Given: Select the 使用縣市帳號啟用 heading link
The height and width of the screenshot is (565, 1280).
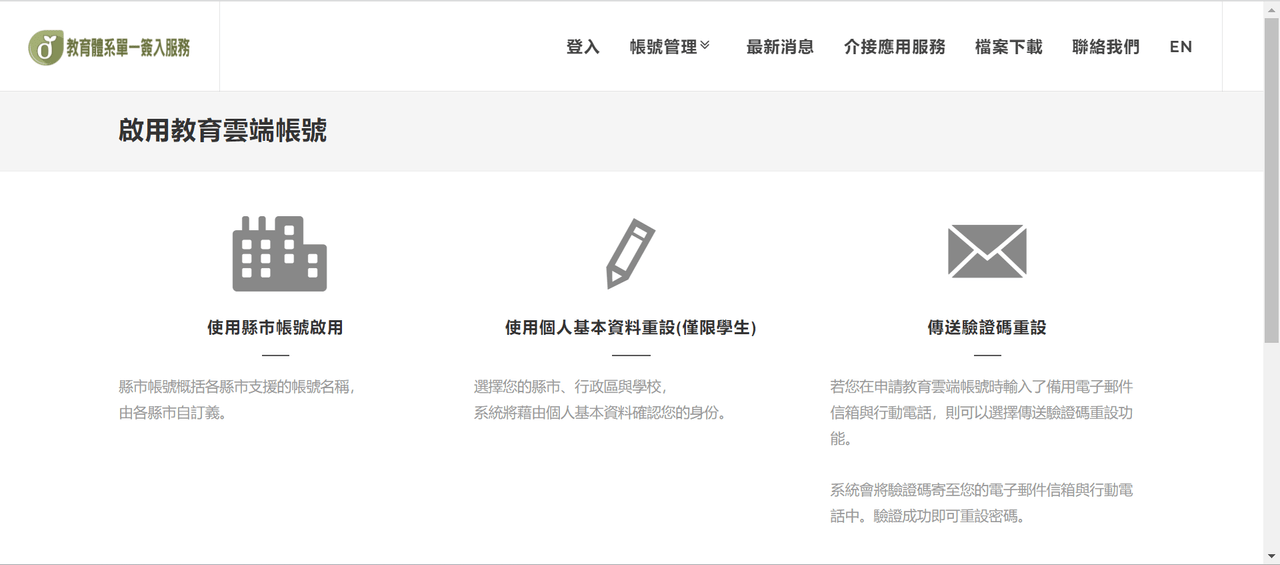Looking at the screenshot, I should (275, 328).
